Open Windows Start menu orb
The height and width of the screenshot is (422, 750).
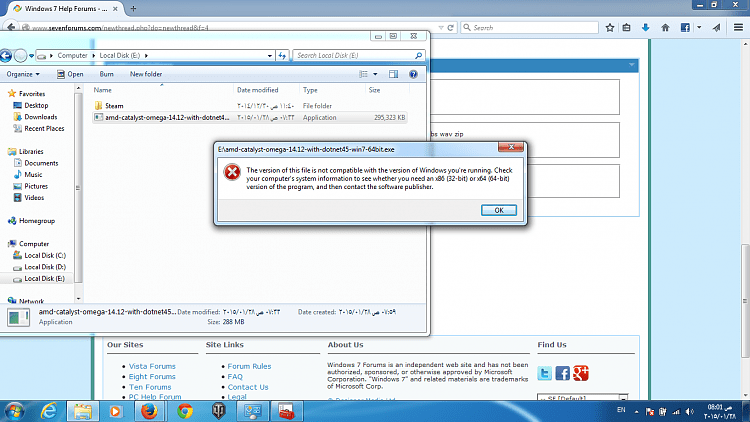click(14, 411)
